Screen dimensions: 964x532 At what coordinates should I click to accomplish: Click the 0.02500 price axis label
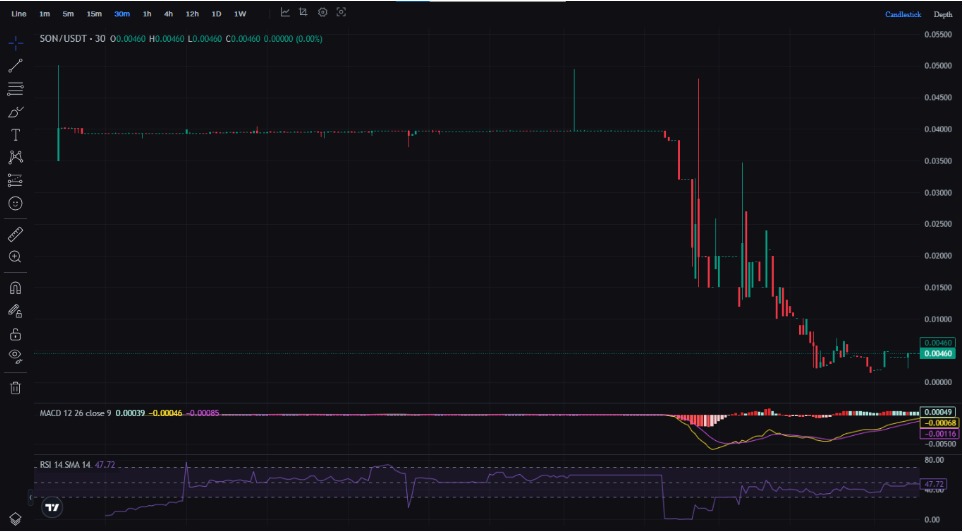coord(938,224)
